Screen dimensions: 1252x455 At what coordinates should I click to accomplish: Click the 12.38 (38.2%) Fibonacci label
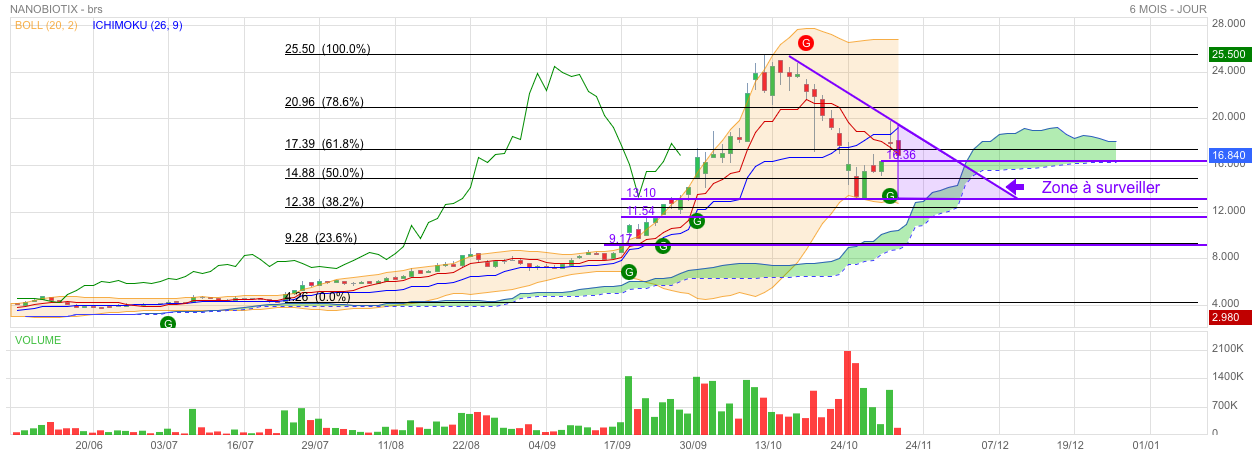coord(324,201)
